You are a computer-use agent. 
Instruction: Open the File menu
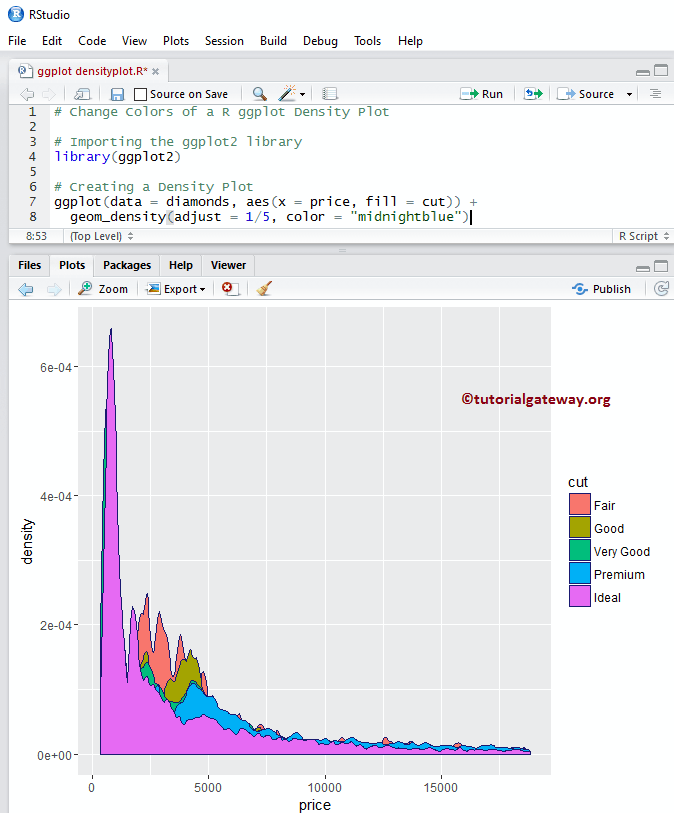[x=17, y=41]
